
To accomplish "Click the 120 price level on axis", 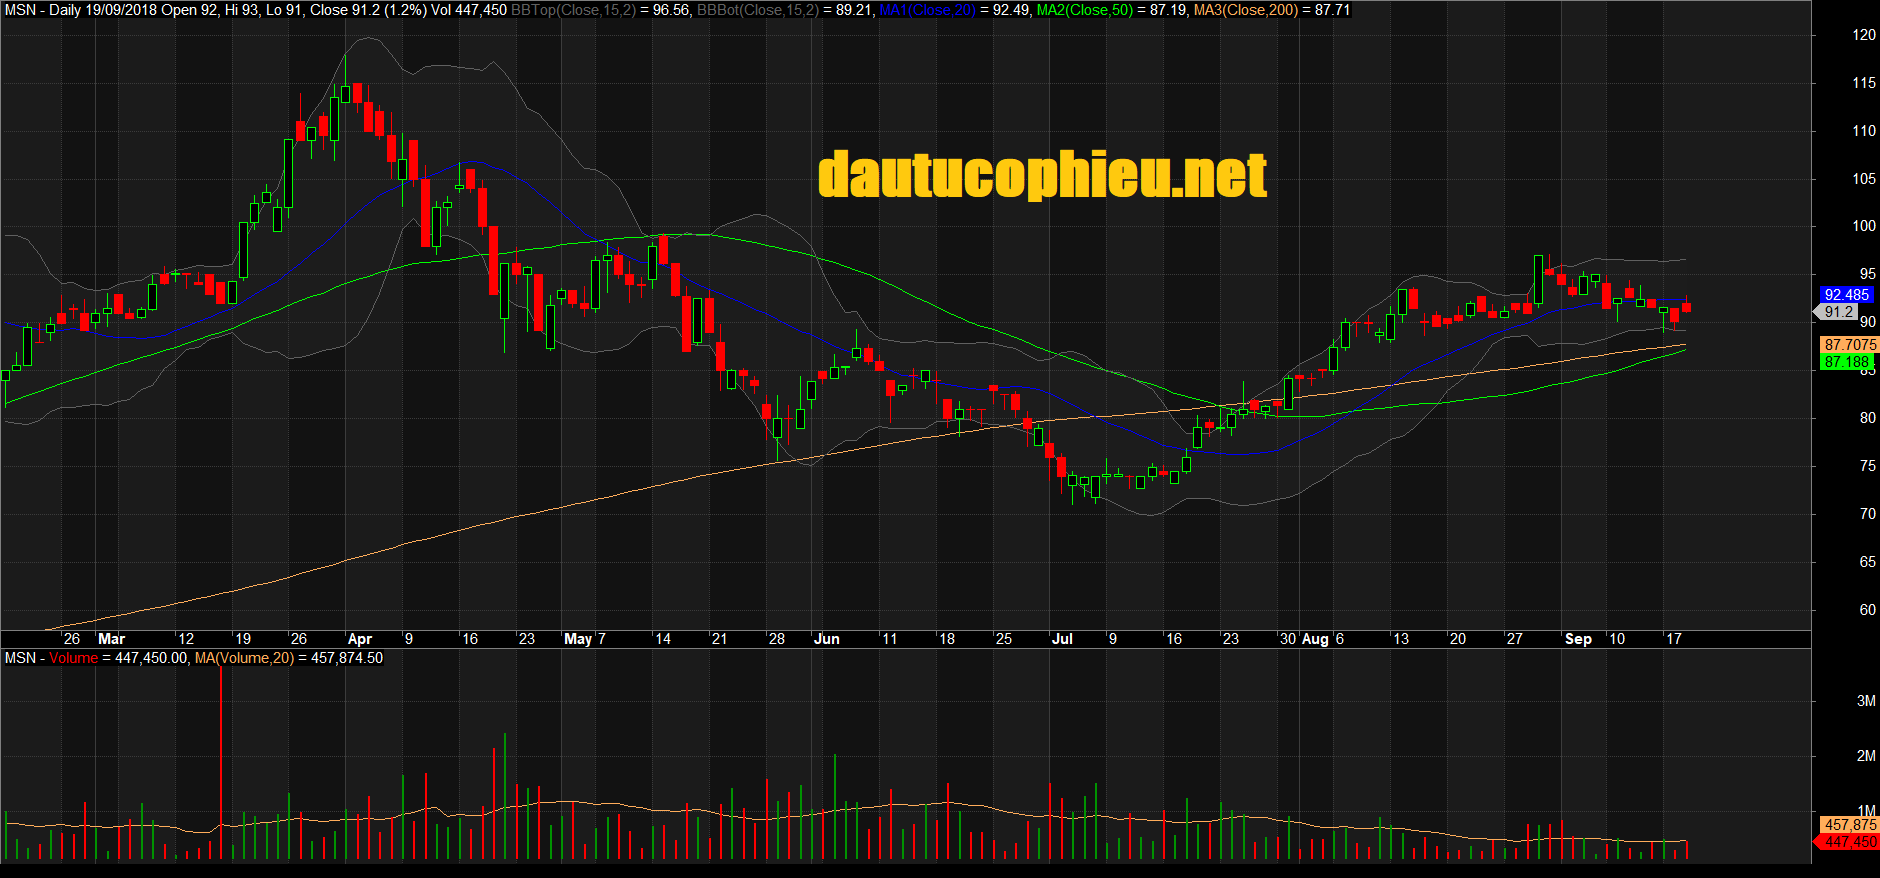I will pyautogui.click(x=1864, y=35).
